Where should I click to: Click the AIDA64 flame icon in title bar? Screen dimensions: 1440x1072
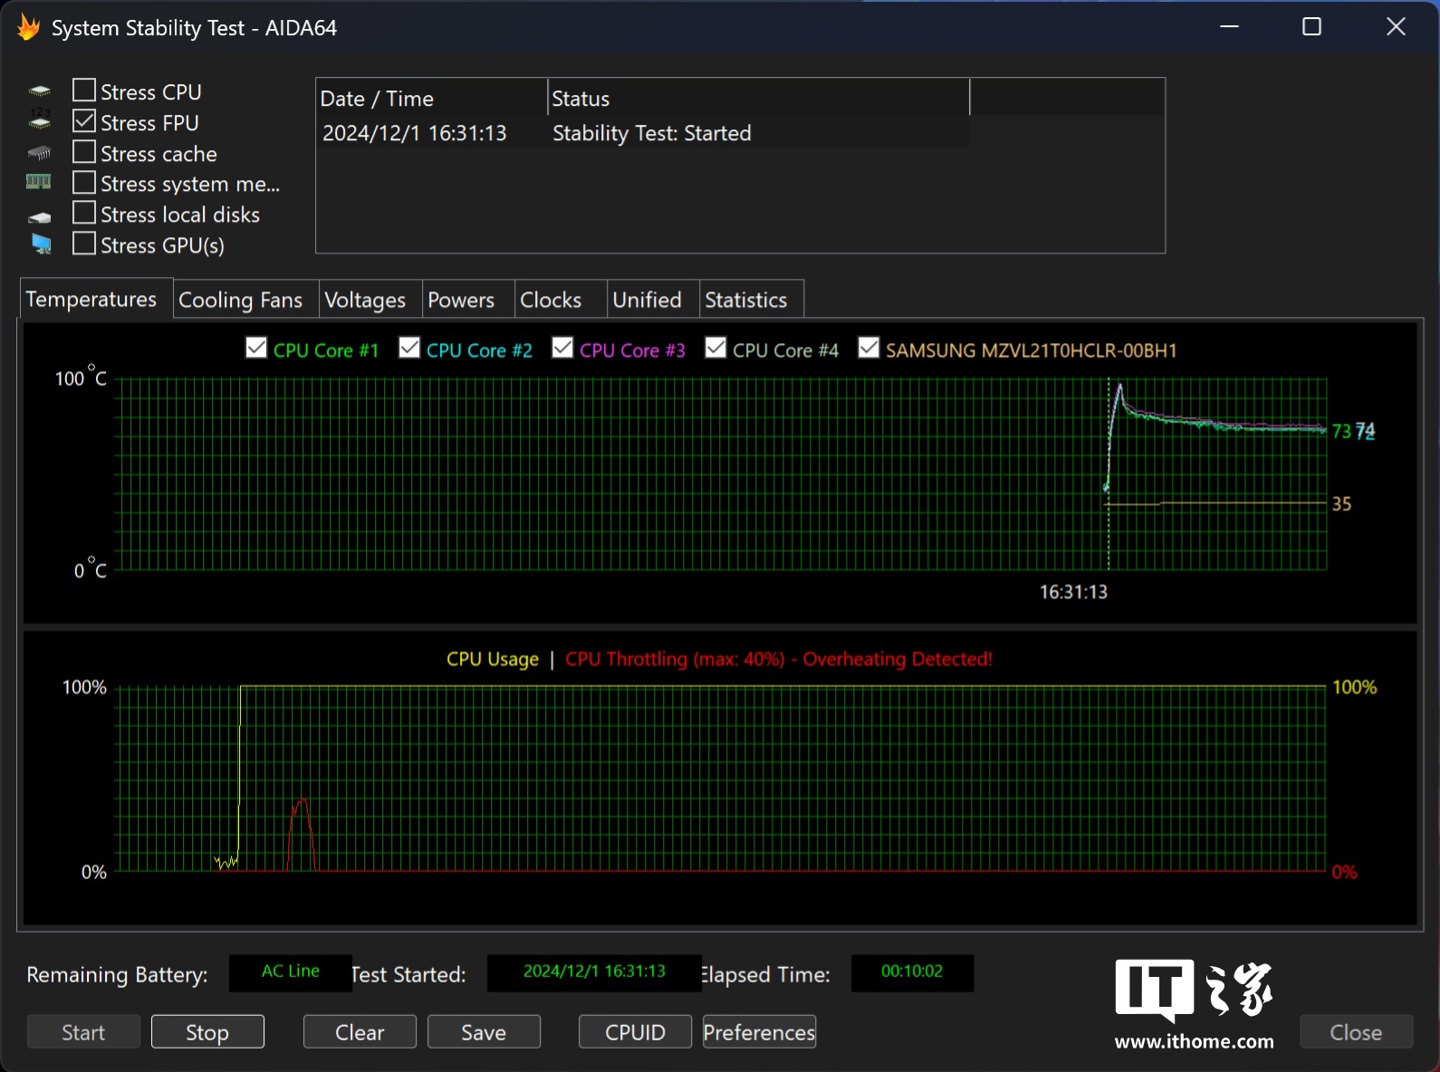[x=28, y=27]
